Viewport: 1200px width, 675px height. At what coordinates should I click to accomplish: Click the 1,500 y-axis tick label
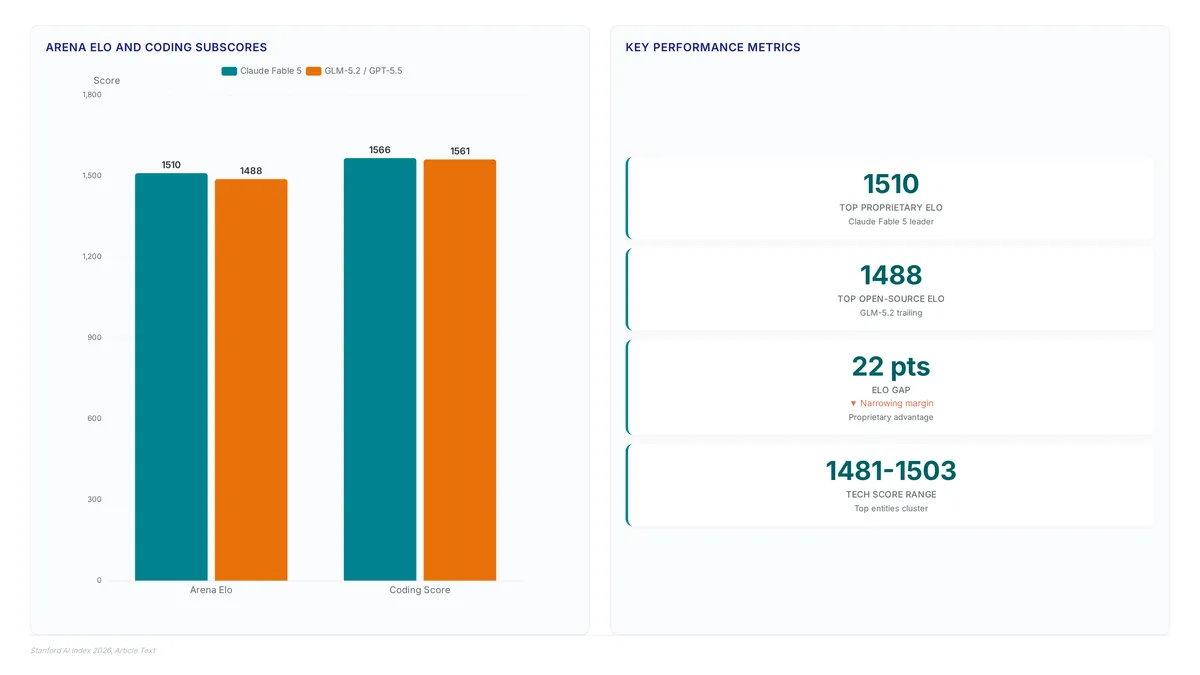pyautogui.click(x=92, y=176)
